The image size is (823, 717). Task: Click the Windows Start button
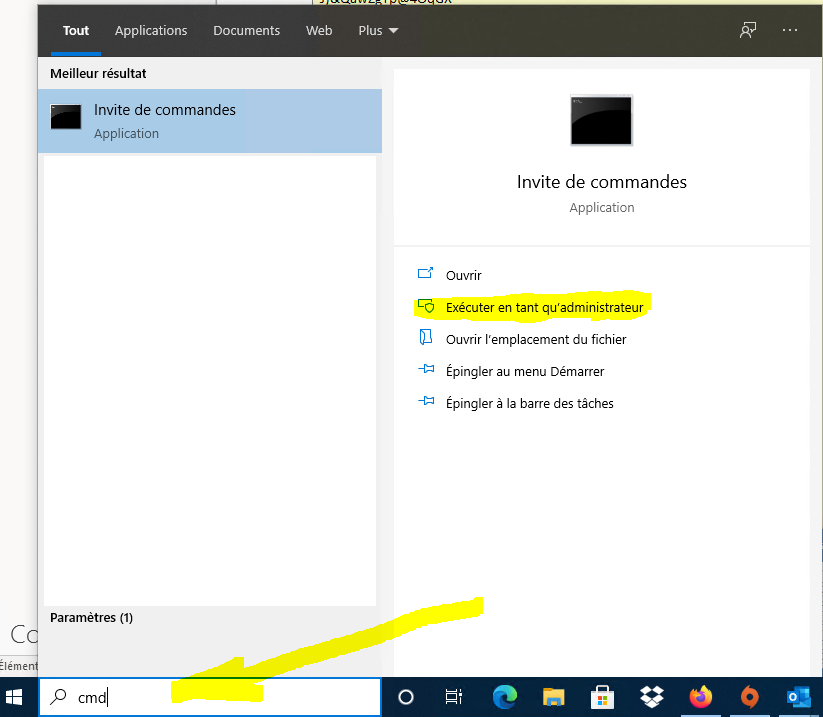coord(15,697)
